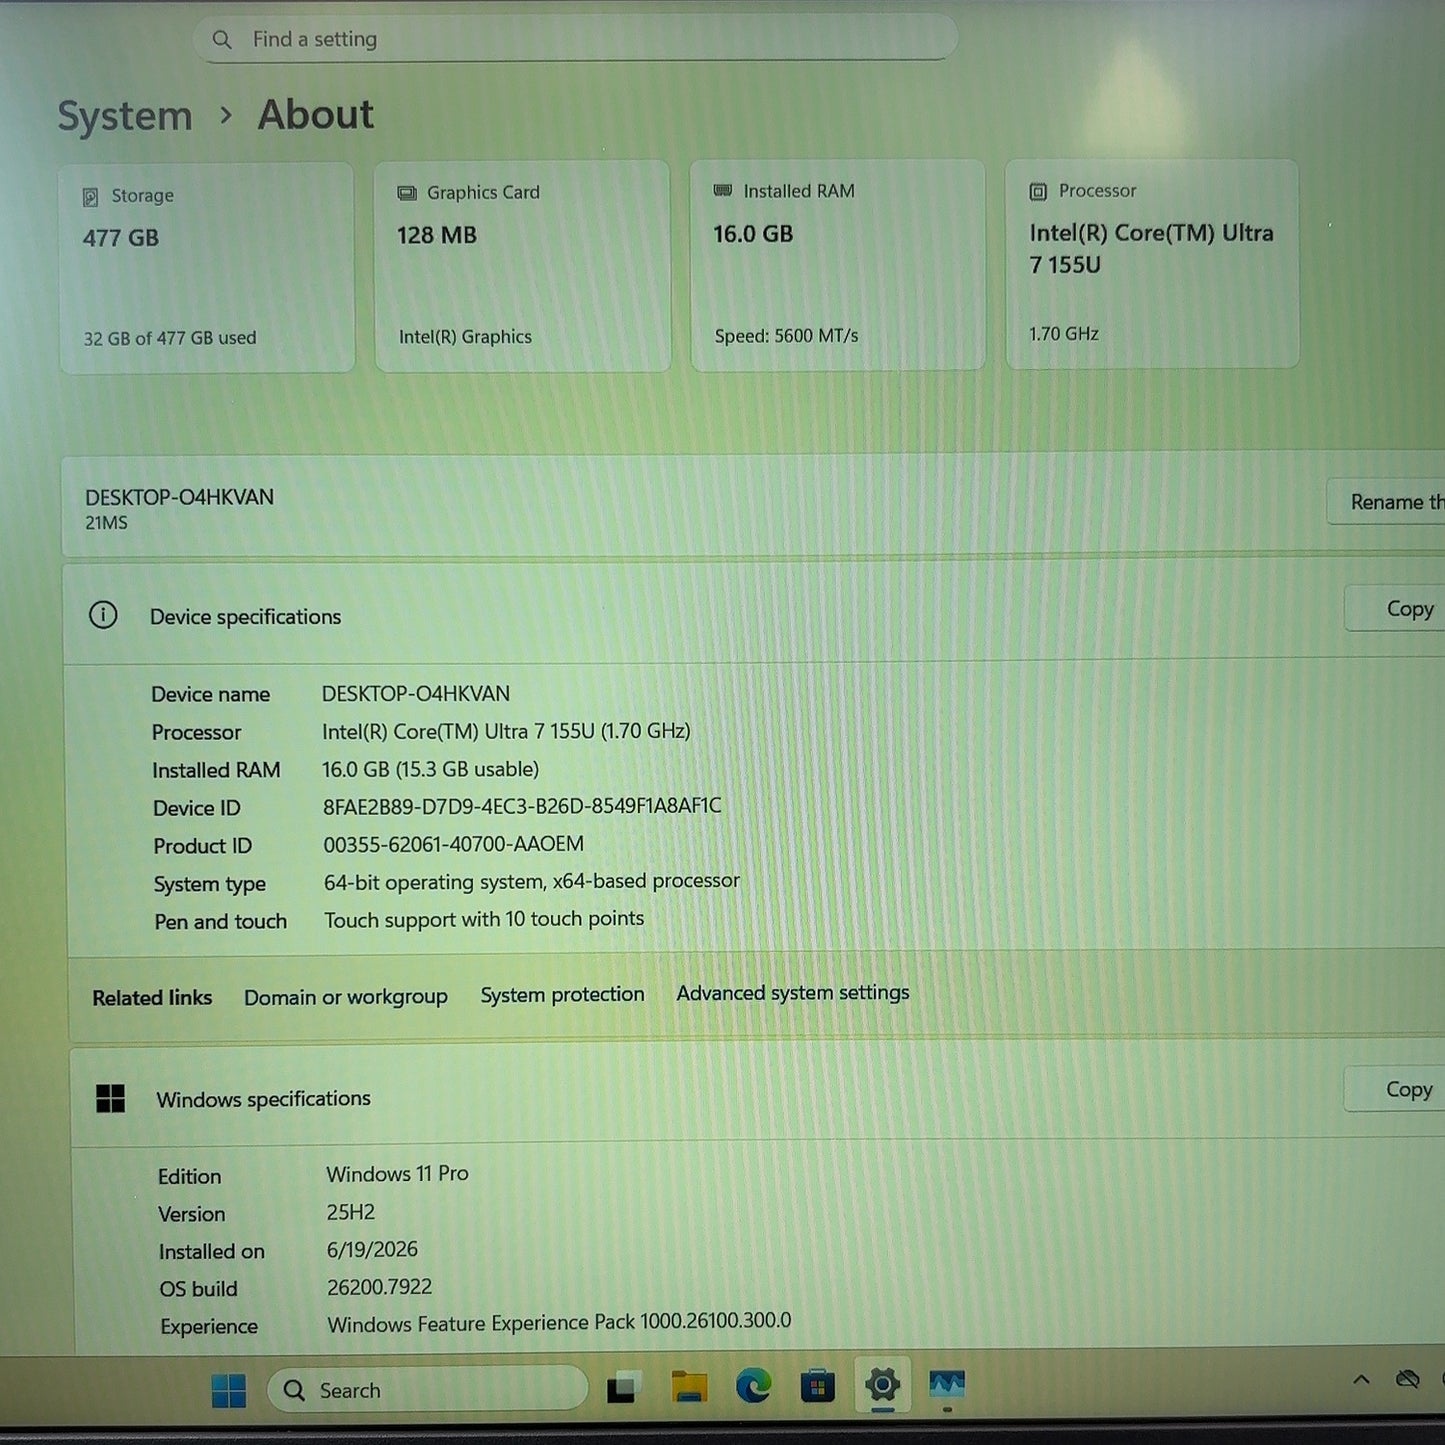The width and height of the screenshot is (1445, 1445).
Task: Click processor value Intel(R) Core(TM) Ultra 7 155U (1.70 GHz)
Action: coord(506,731)
